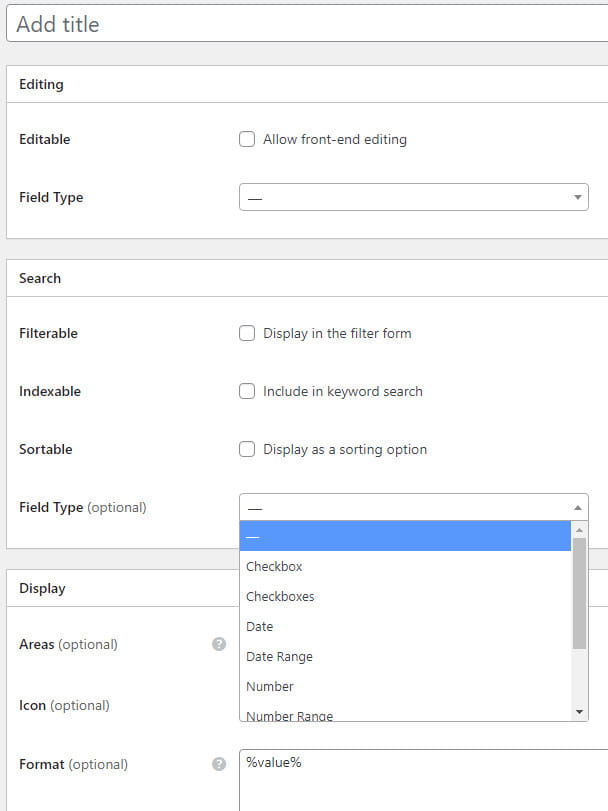This screenshot has width=608, height=811.
Task: Choose Checkboxes option in the list
Action: pyautogui.click(x=280, y=596)
